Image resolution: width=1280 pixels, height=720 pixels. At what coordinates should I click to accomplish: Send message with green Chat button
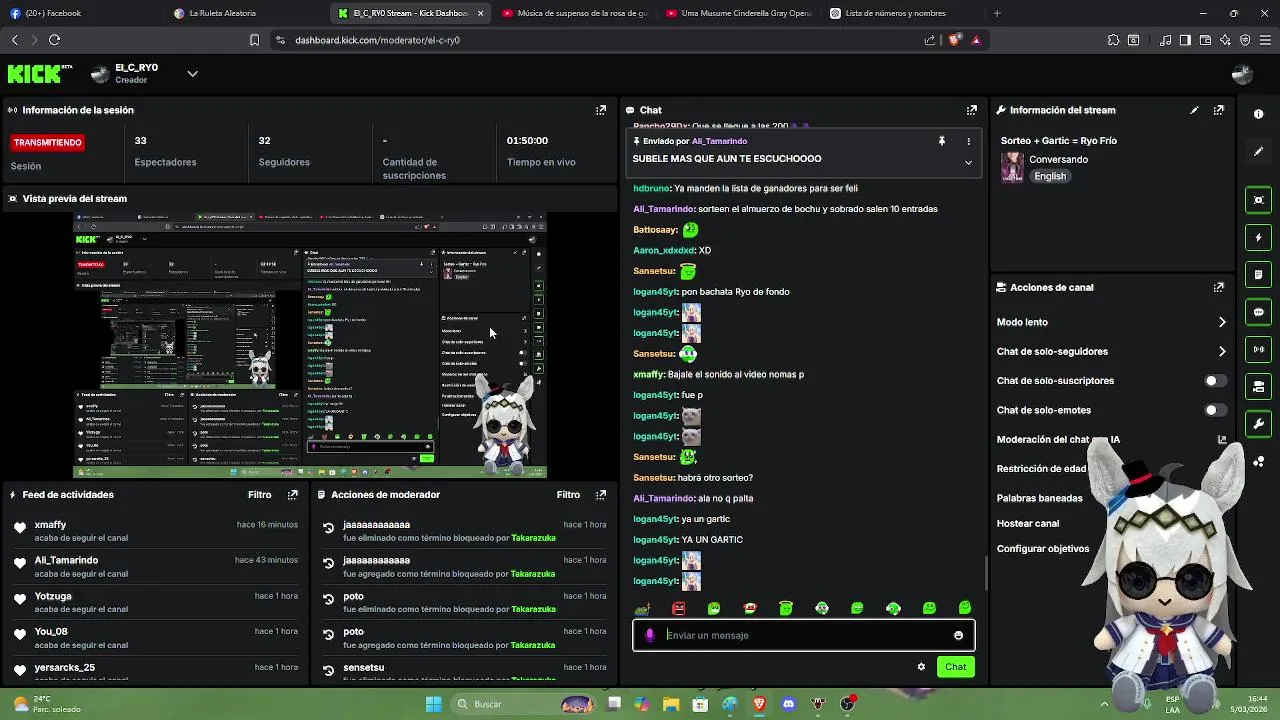click(x=955, y=667)
